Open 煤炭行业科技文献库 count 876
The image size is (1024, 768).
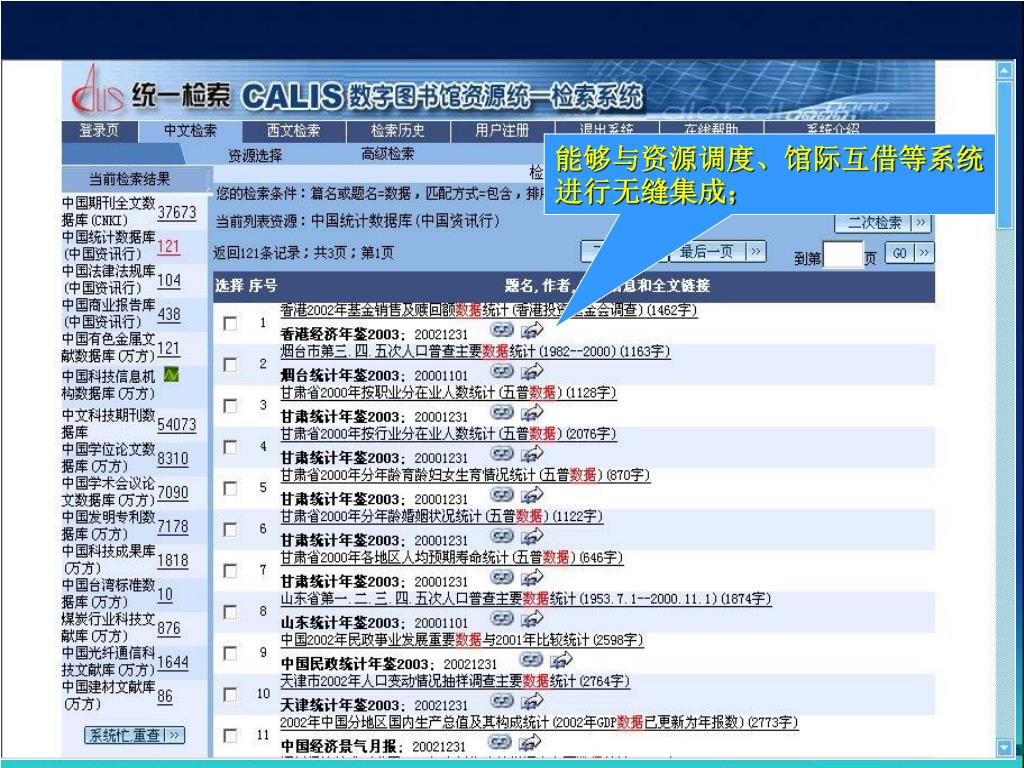(168, 628)
